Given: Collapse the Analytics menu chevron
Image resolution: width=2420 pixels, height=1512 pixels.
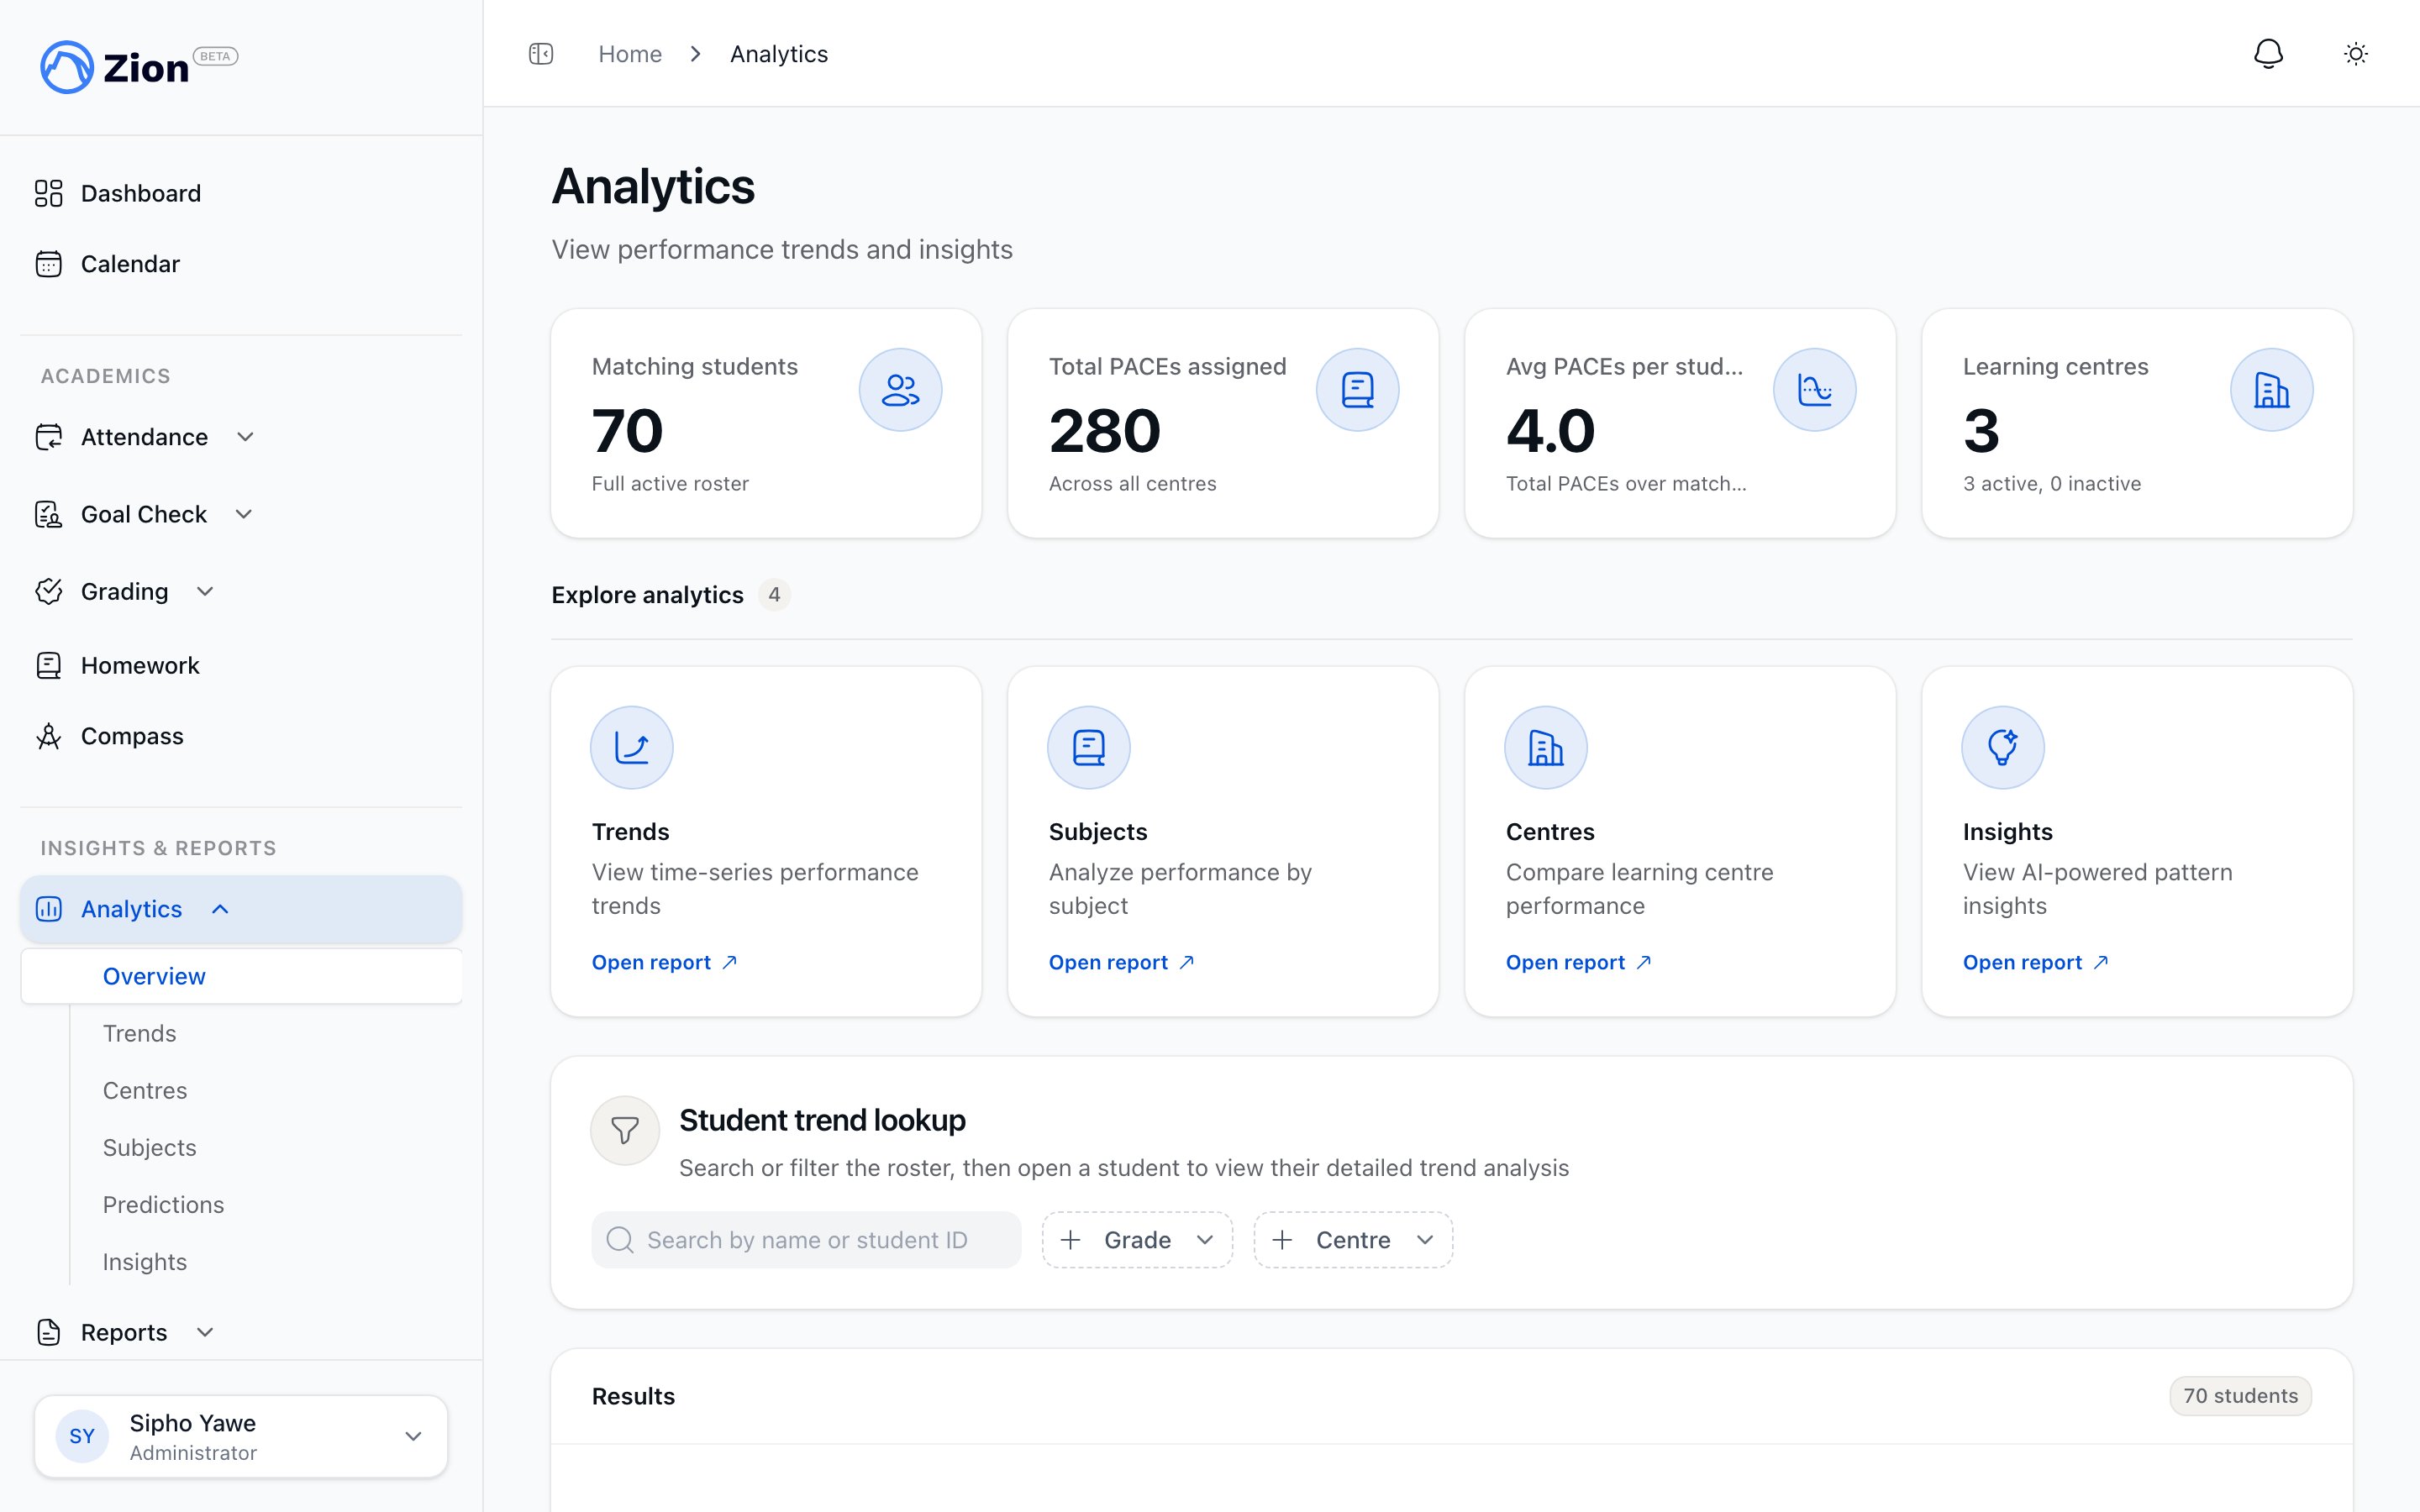Looking at the screenshot, I should click(220, 909).
